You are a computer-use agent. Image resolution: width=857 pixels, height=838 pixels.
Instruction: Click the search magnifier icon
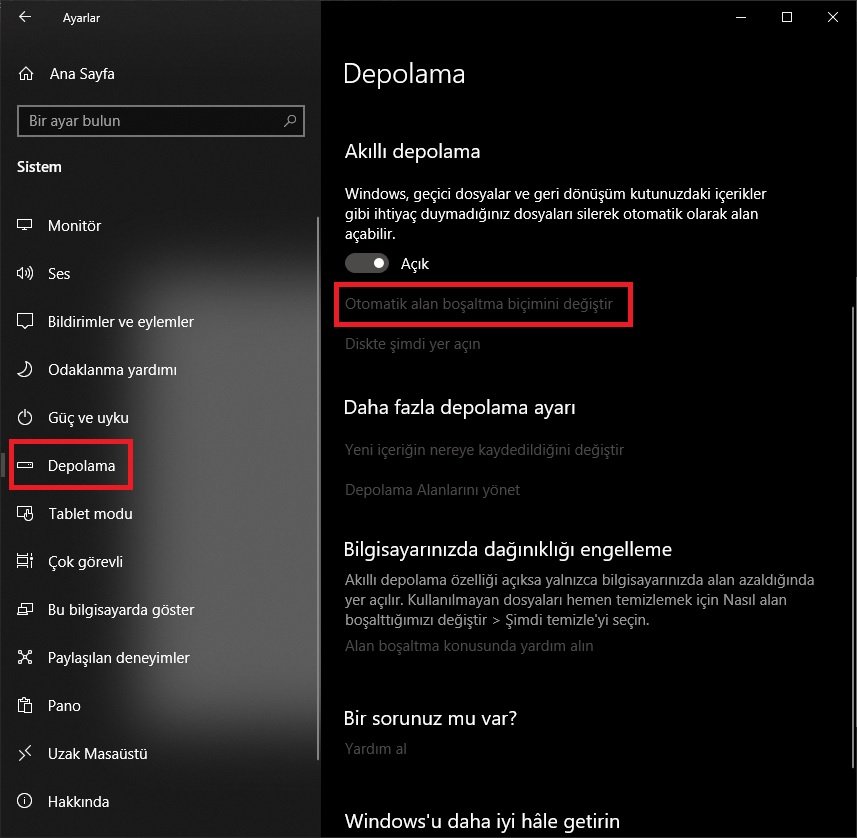click(290, 121)
